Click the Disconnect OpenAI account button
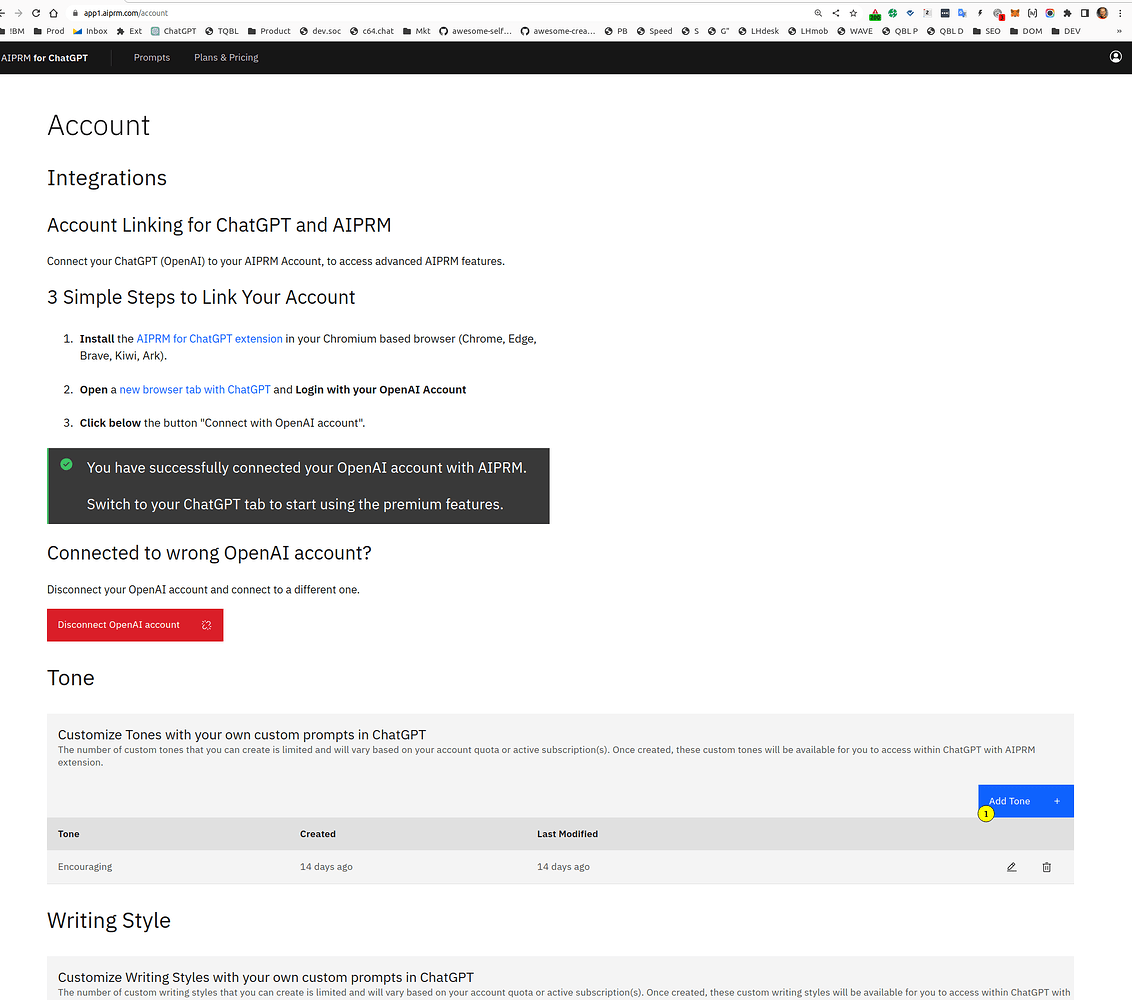The height and width of the screenshot is (1000, 1132). (x=135, y=624)
